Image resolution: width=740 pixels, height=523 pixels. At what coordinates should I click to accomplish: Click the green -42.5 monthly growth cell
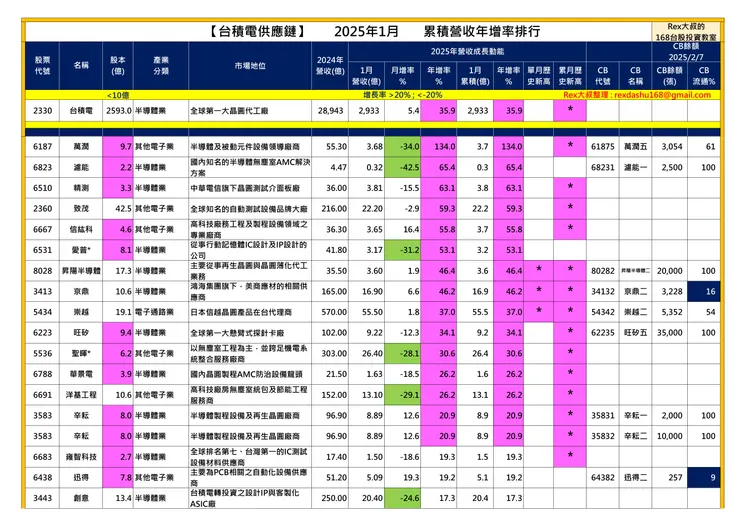(x=403, y=167)
